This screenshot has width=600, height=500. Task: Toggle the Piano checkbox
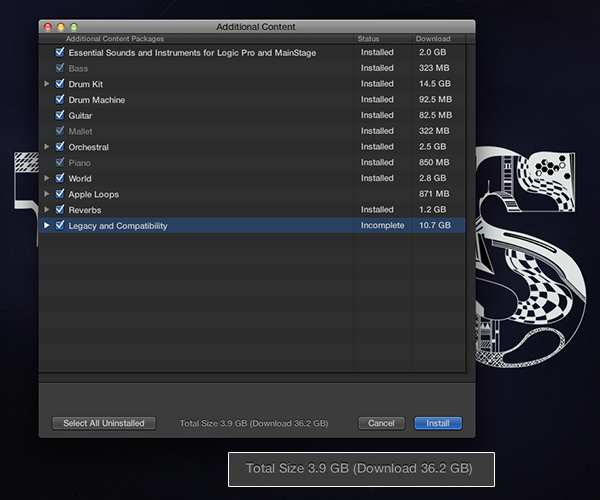[60, 162]
